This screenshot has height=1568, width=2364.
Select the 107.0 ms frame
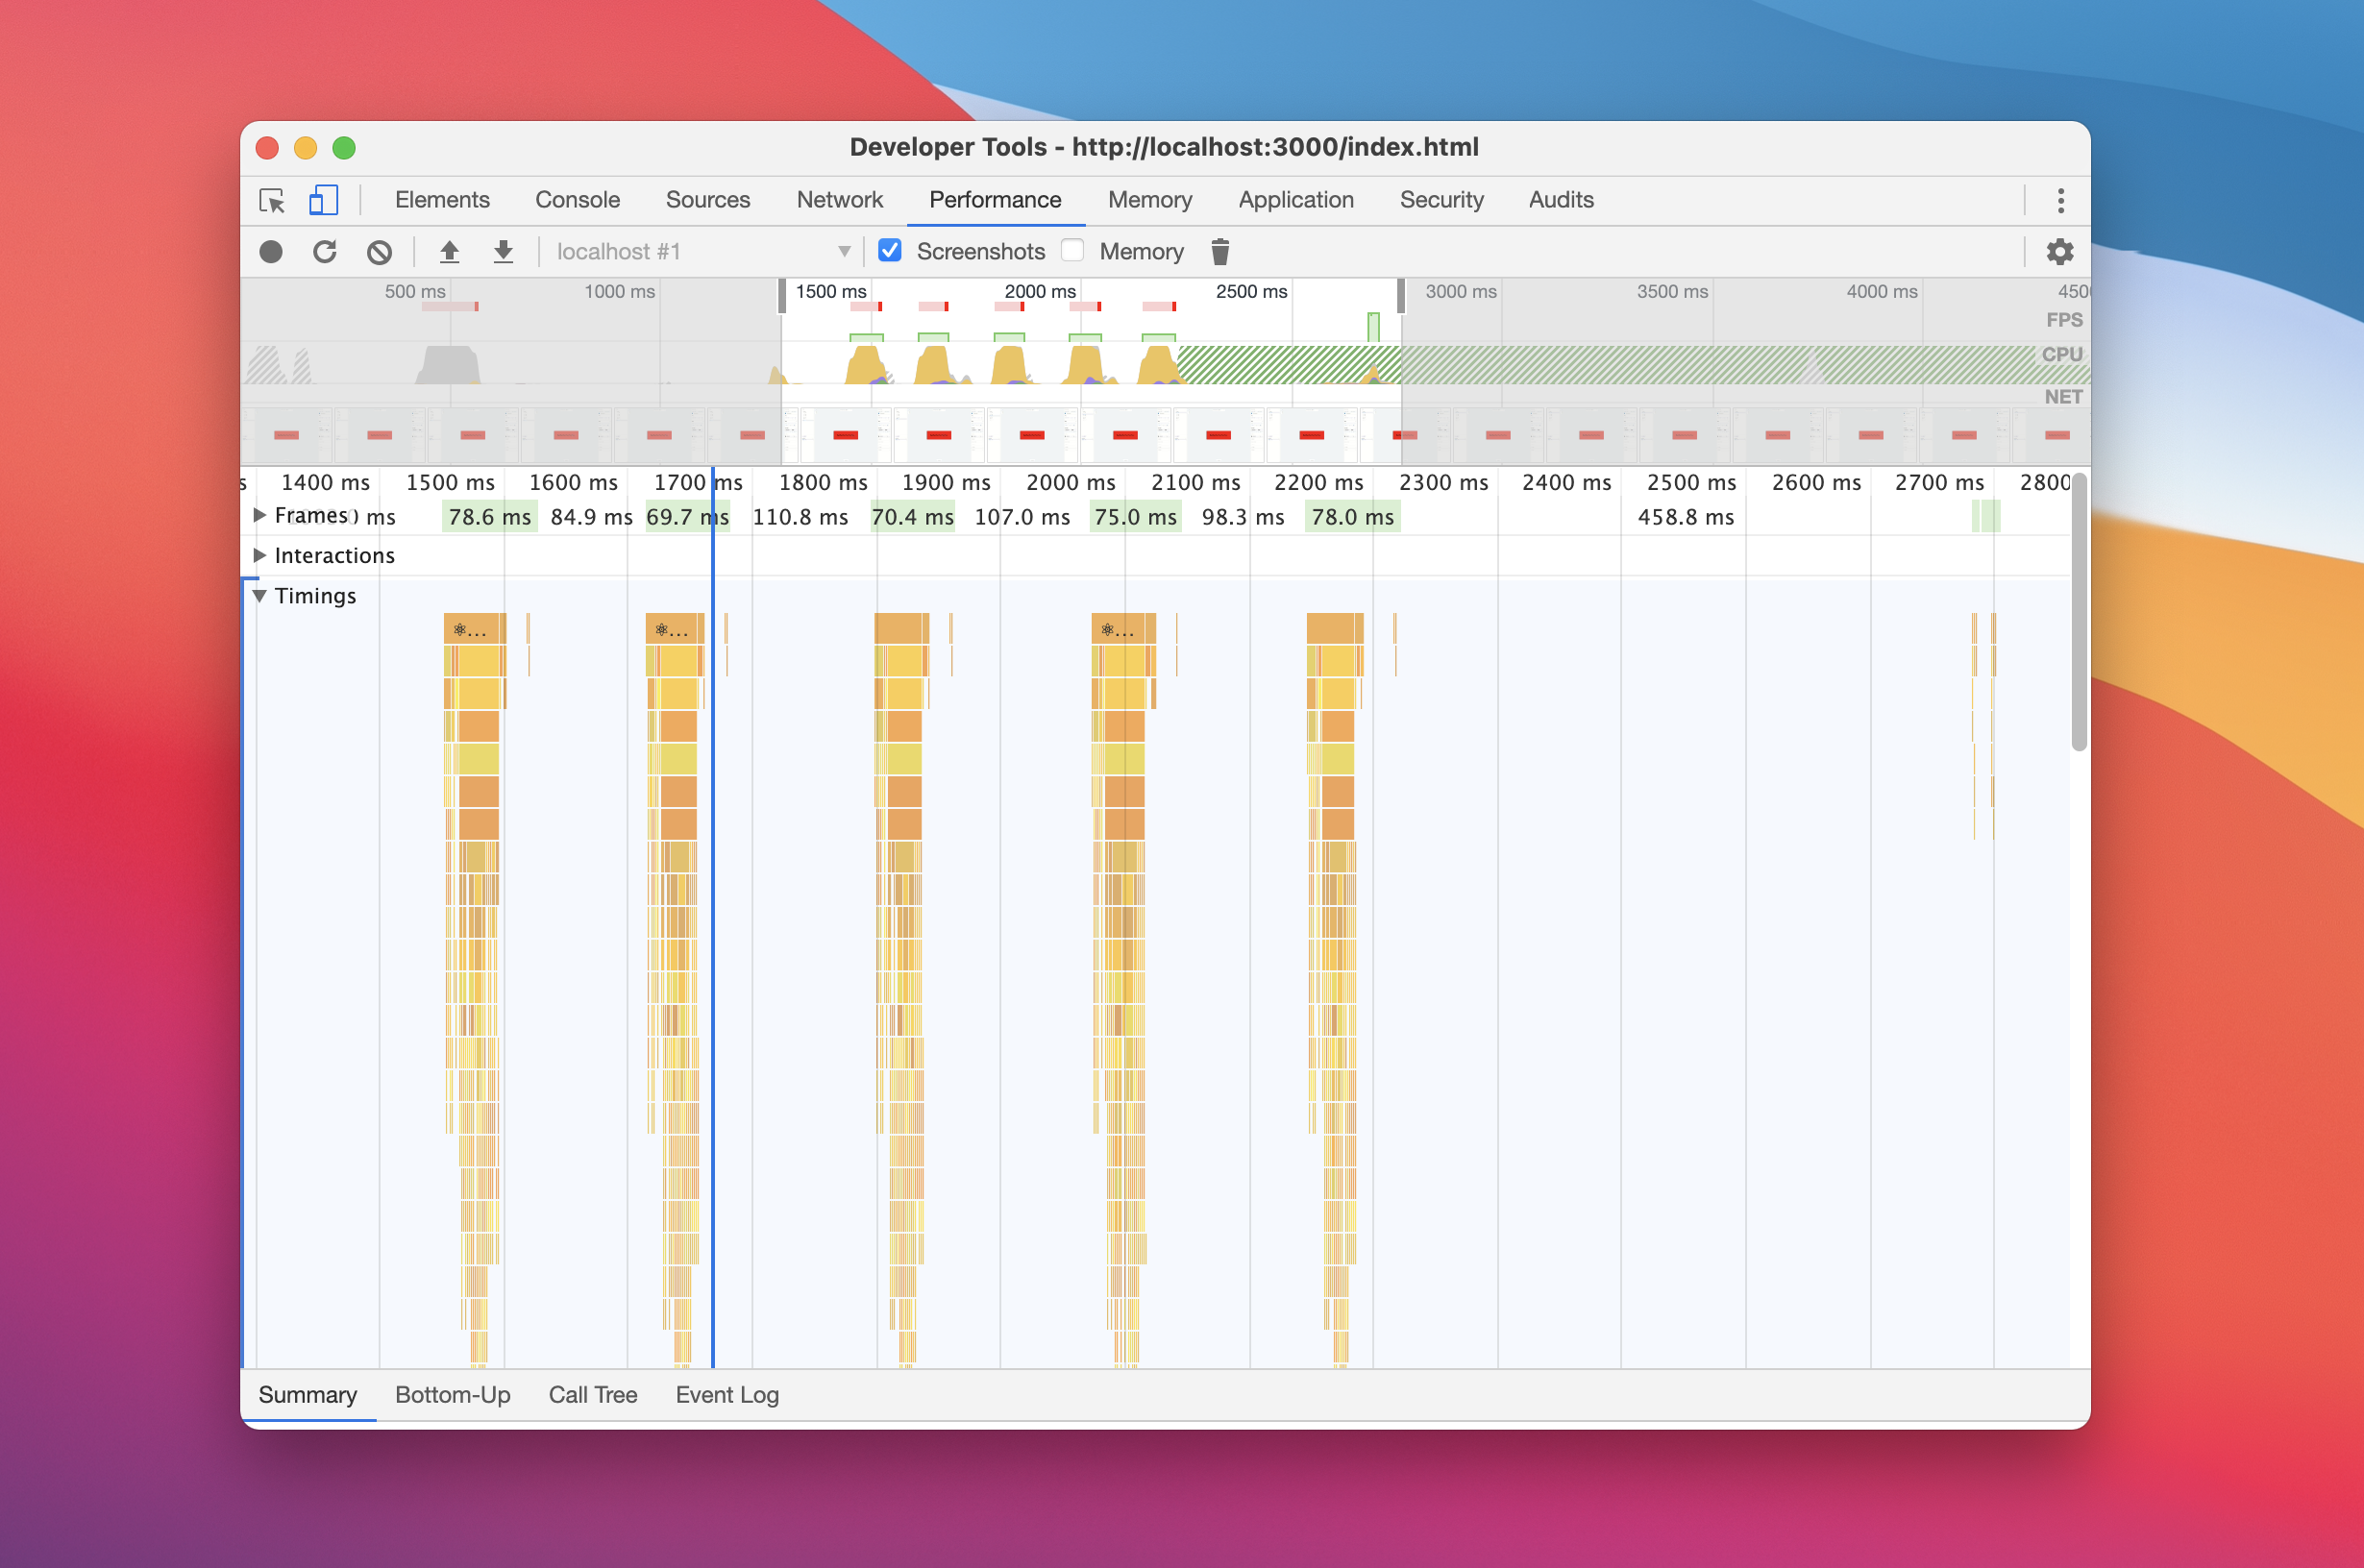pyautogui.click(x=1022, y=517)
